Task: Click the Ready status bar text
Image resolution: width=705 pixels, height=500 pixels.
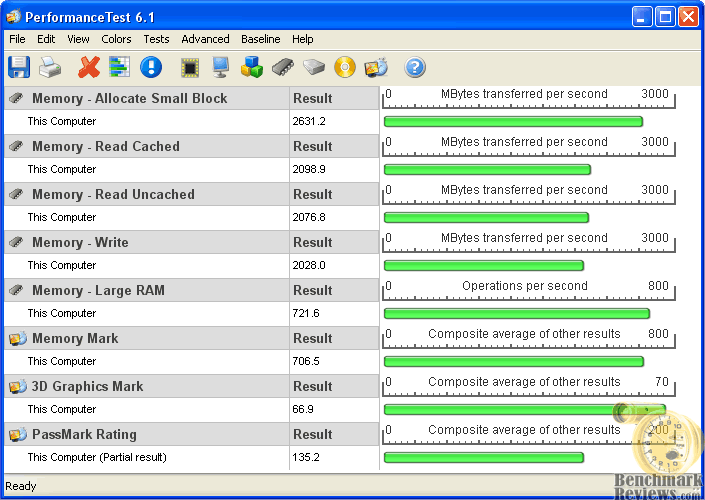Action: [x=21, y=487]
